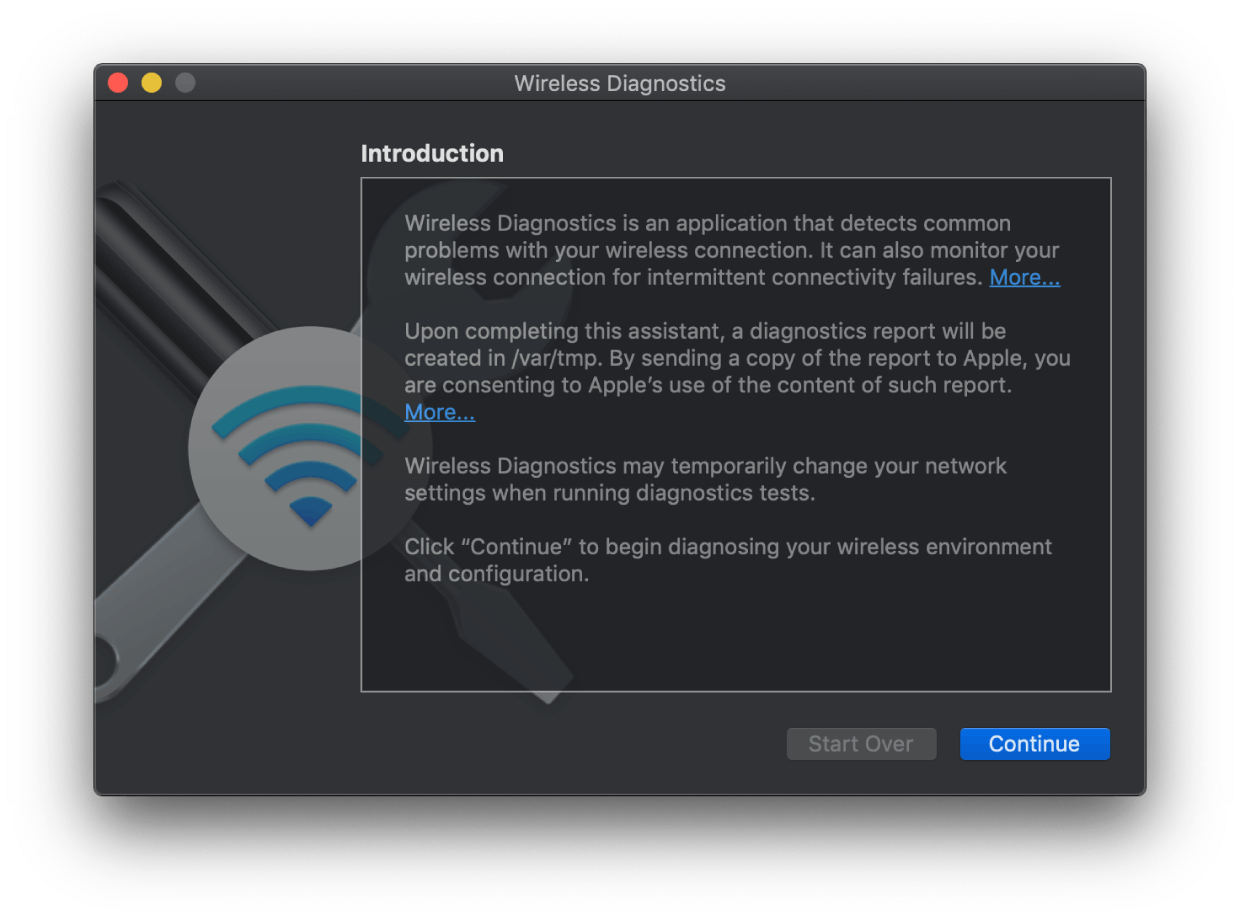The width and height of the screenshot is (1240, 920).
Task: Click the sentence beginning Click "Continue" to begin
Action: click(728, 560)
